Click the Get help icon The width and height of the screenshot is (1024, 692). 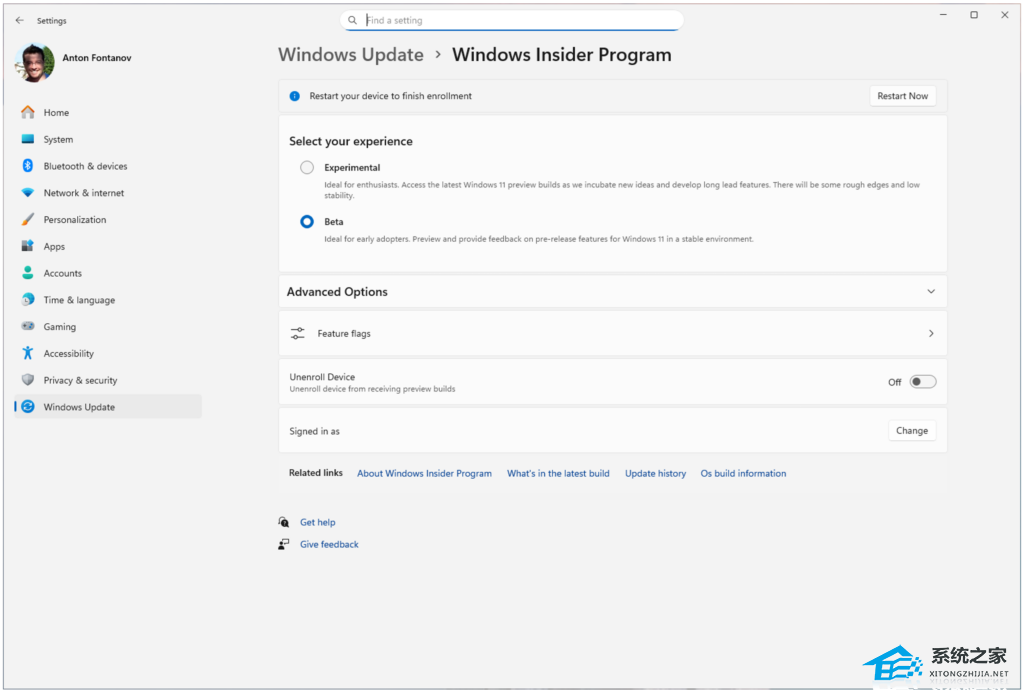[283, 522]
